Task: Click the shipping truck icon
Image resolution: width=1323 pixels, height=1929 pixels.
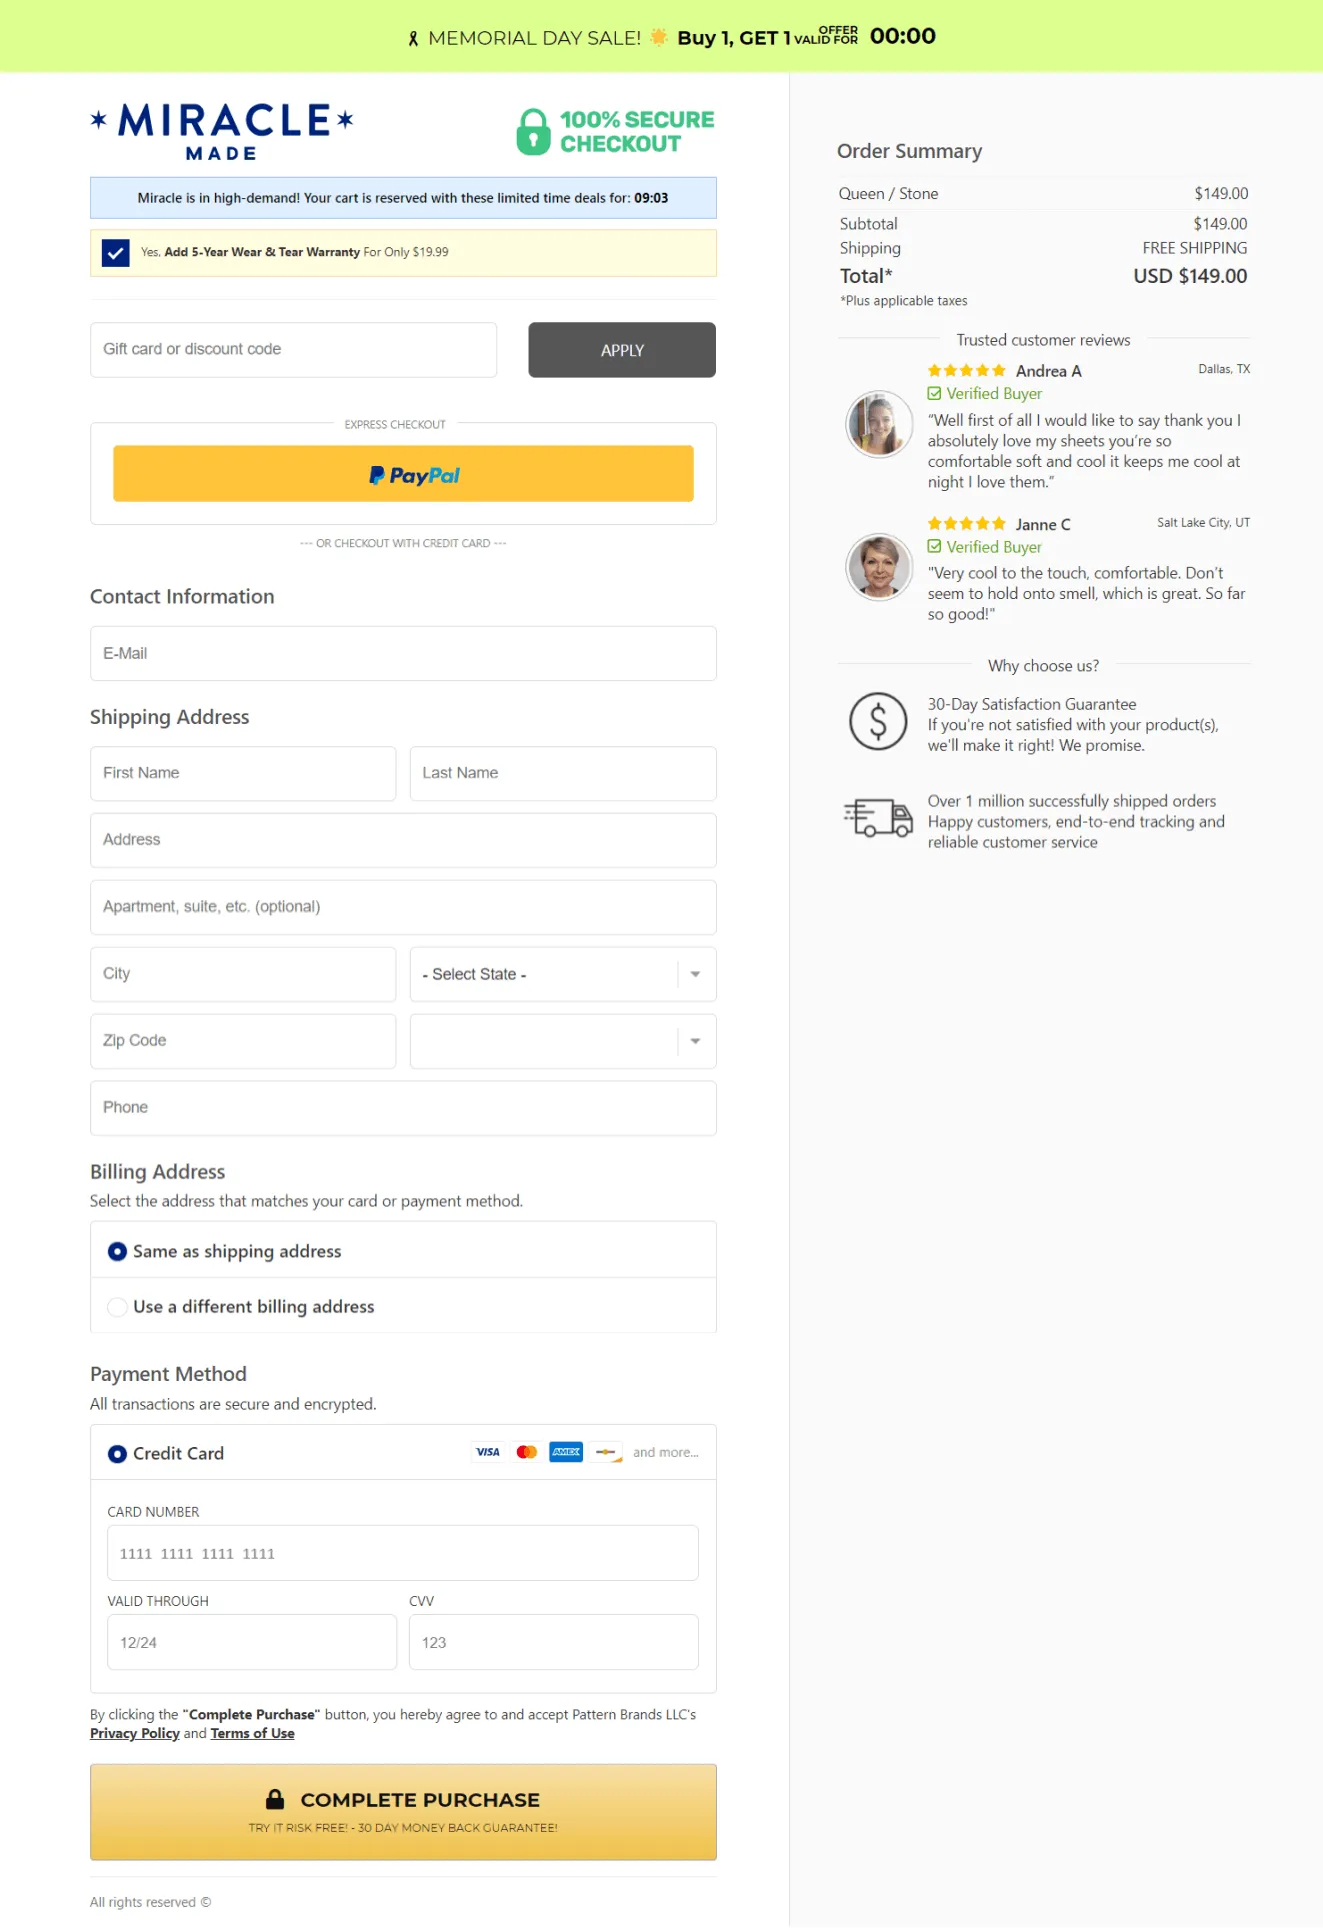Action: (878, 818)
